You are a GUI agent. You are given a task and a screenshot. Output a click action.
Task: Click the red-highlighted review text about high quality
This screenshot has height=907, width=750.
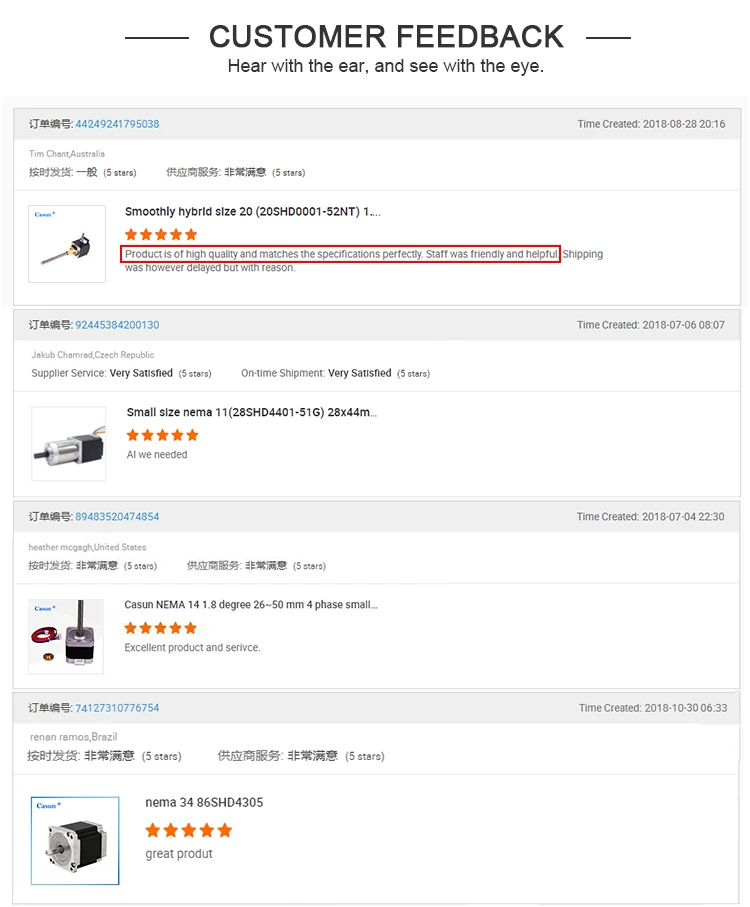coord(341,254)
